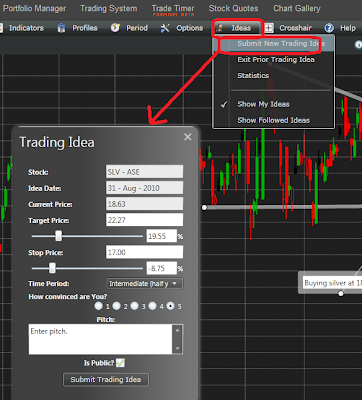362x400 pixels.
Task: Click the Buying silver chart annotation
Action: tap(330, 283)
